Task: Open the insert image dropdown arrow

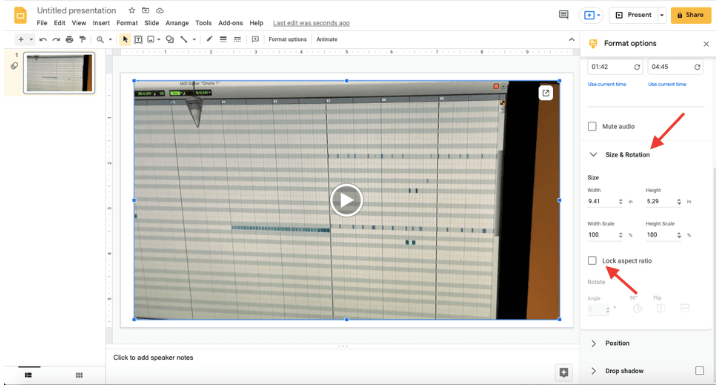Action: pos(158,40)
